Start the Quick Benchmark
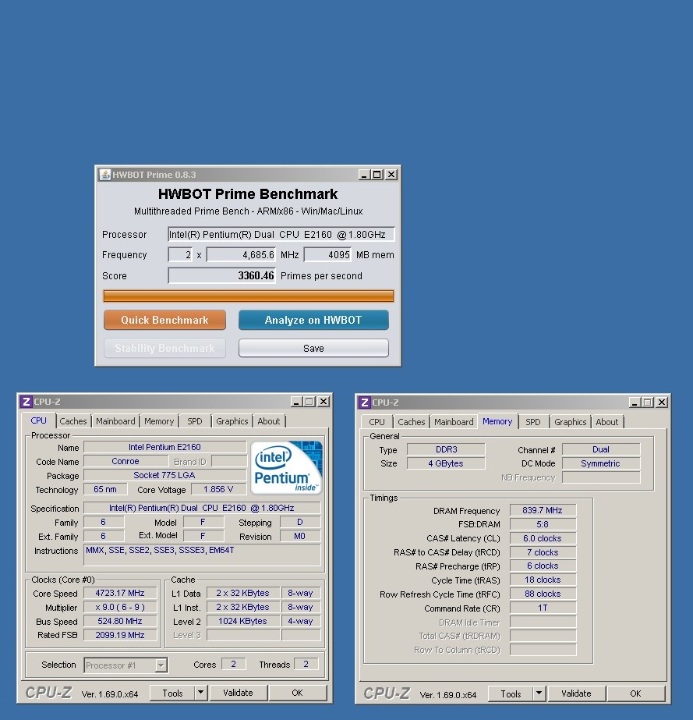The width and height of the screenshot is (693, 720). pos(164,320)
